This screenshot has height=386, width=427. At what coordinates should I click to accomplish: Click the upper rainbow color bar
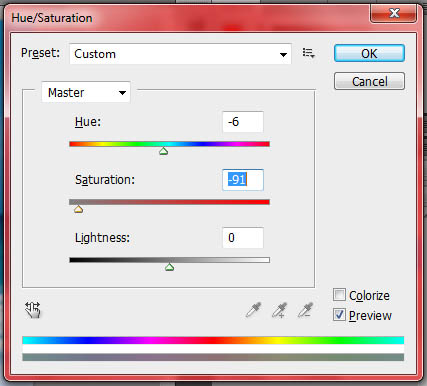tap(213, 340)
